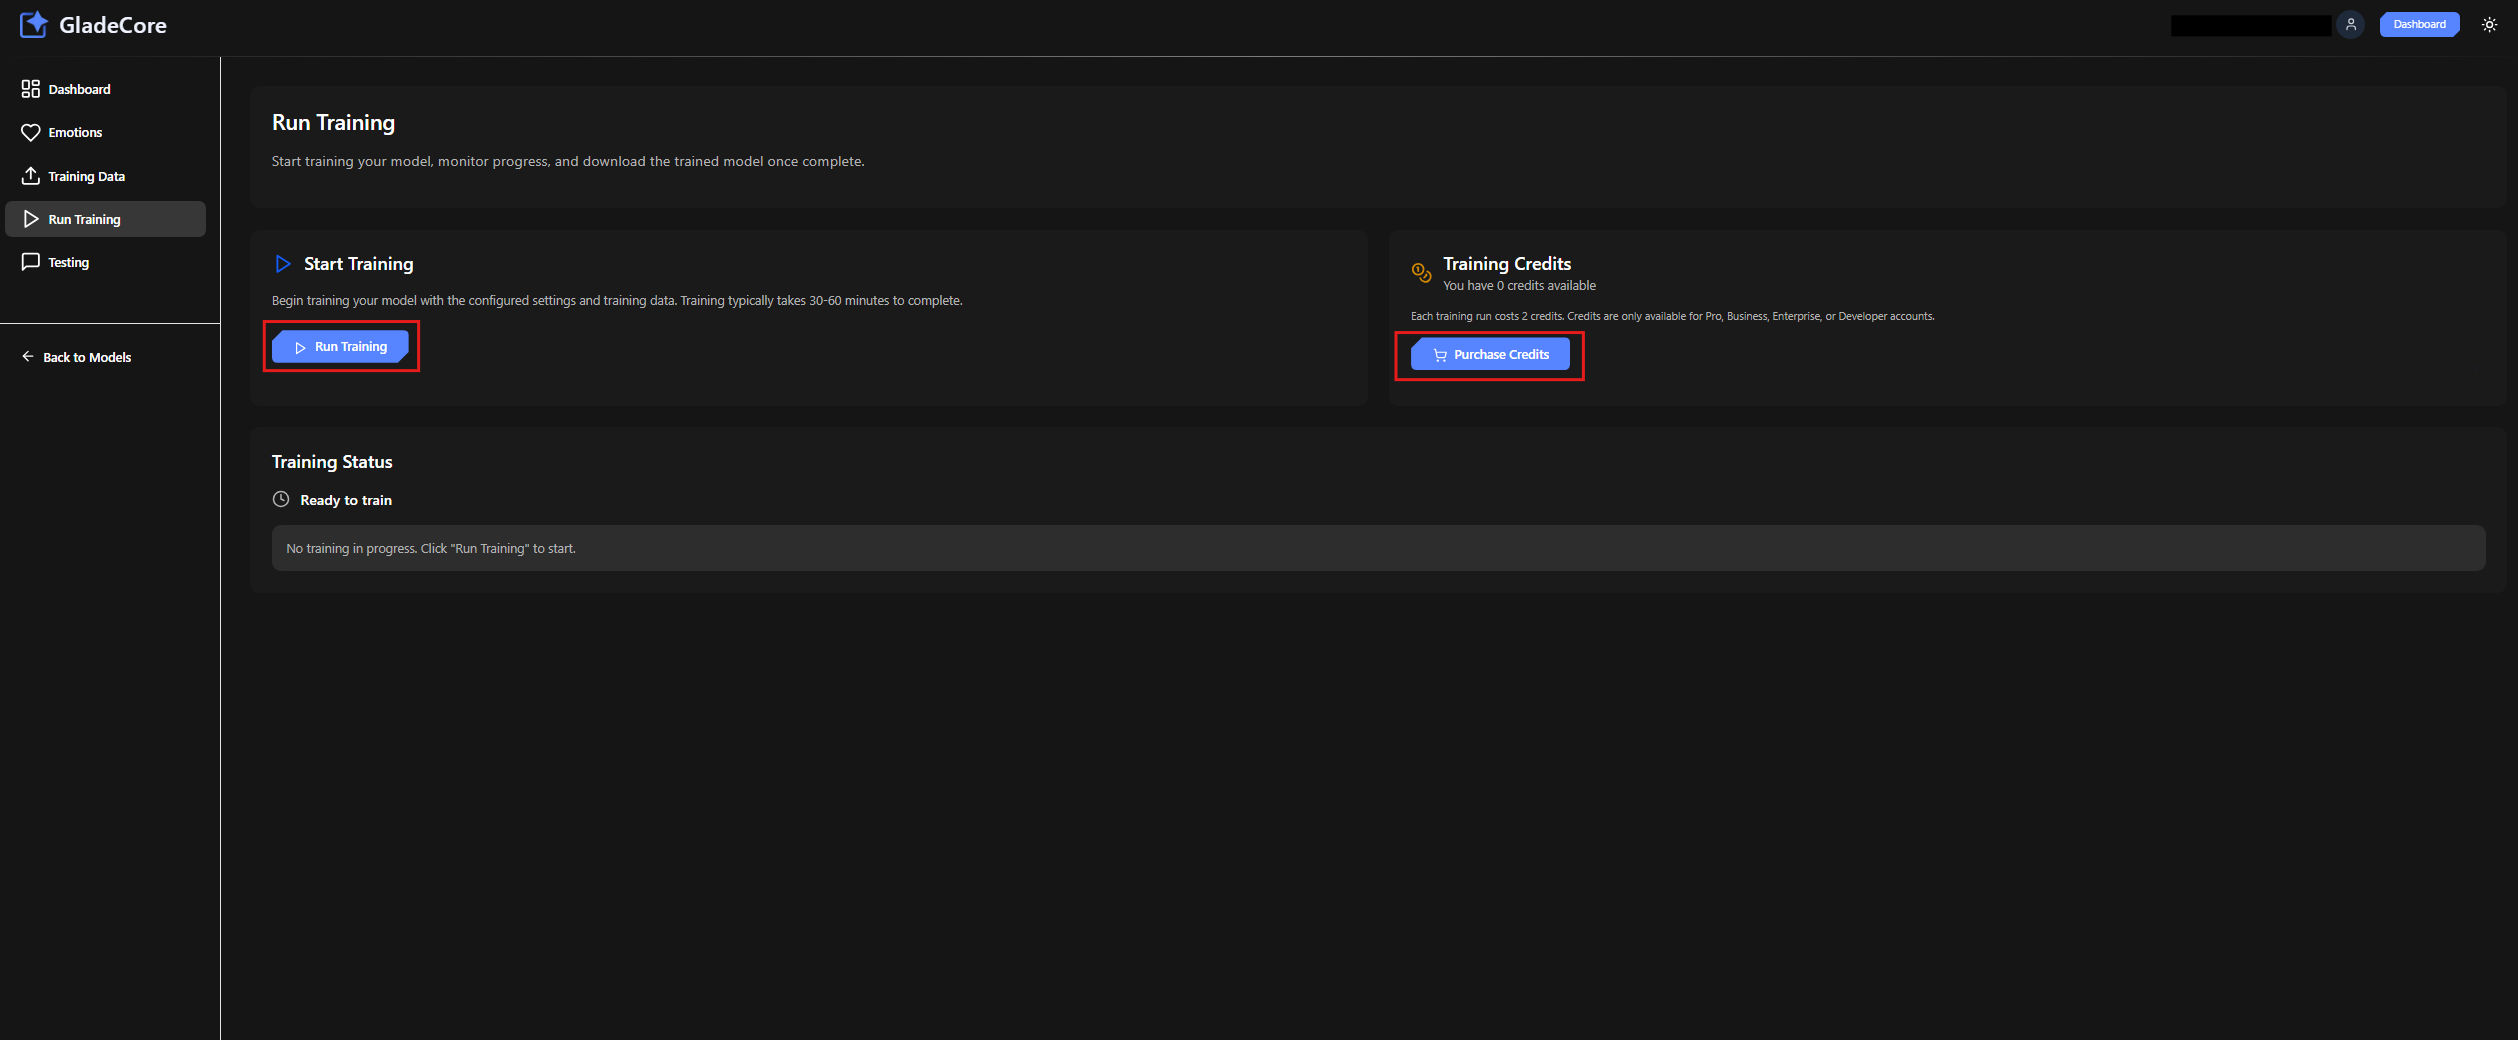
Task: Switch to Training Data section
Action: (86, 175)
